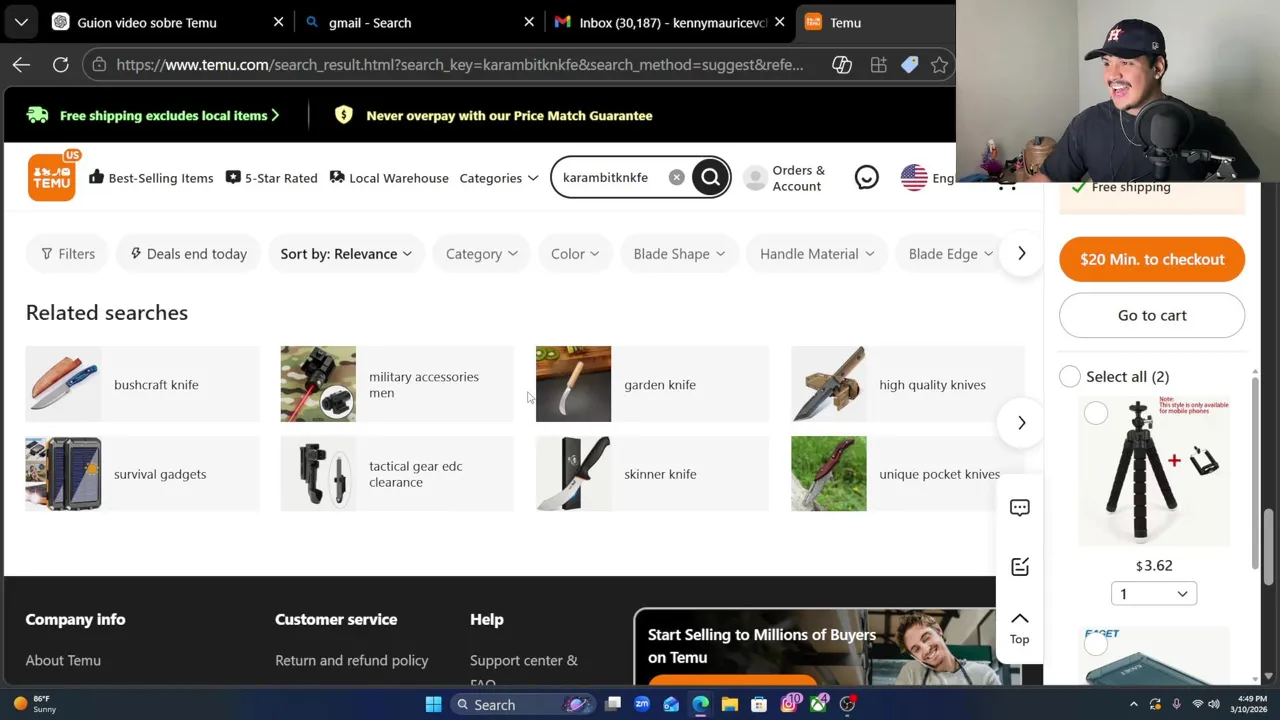Image resolution: width=1280 pixels, height=720 pixels.
Task: Open bushcraft knife related search
Action: pyautogui.click(x=142, y=384)
